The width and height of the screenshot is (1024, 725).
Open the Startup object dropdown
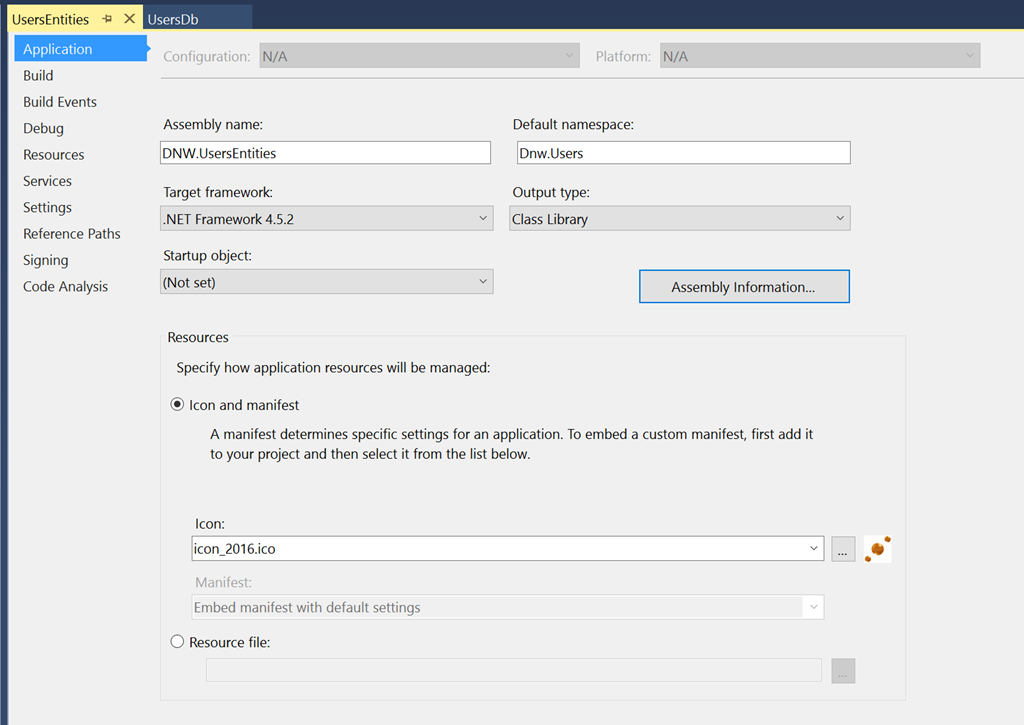coord(327,282)
